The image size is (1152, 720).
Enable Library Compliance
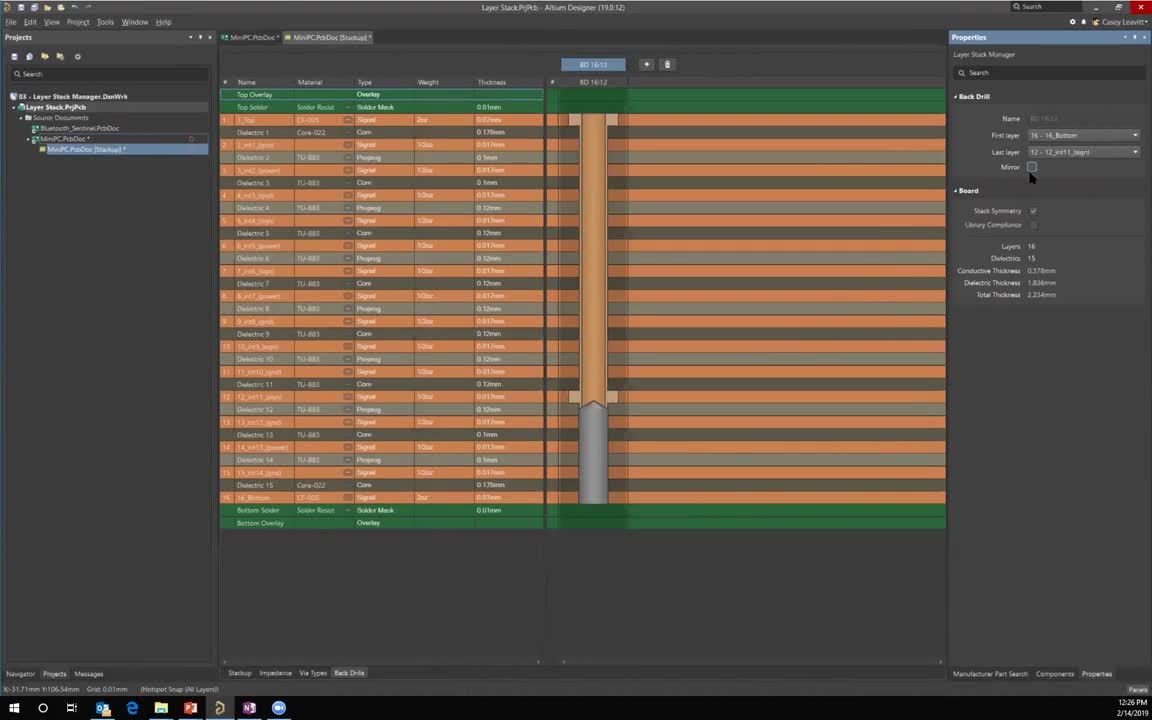tap(1033, 225)
